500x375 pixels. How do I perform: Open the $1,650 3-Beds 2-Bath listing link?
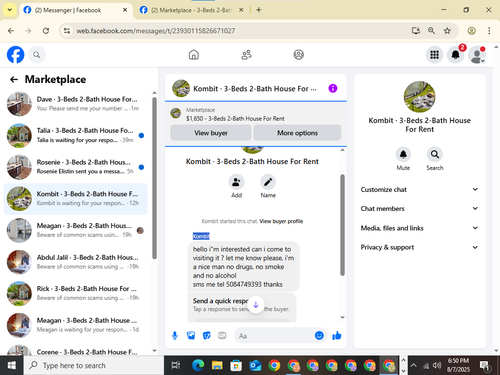(235, 118)
